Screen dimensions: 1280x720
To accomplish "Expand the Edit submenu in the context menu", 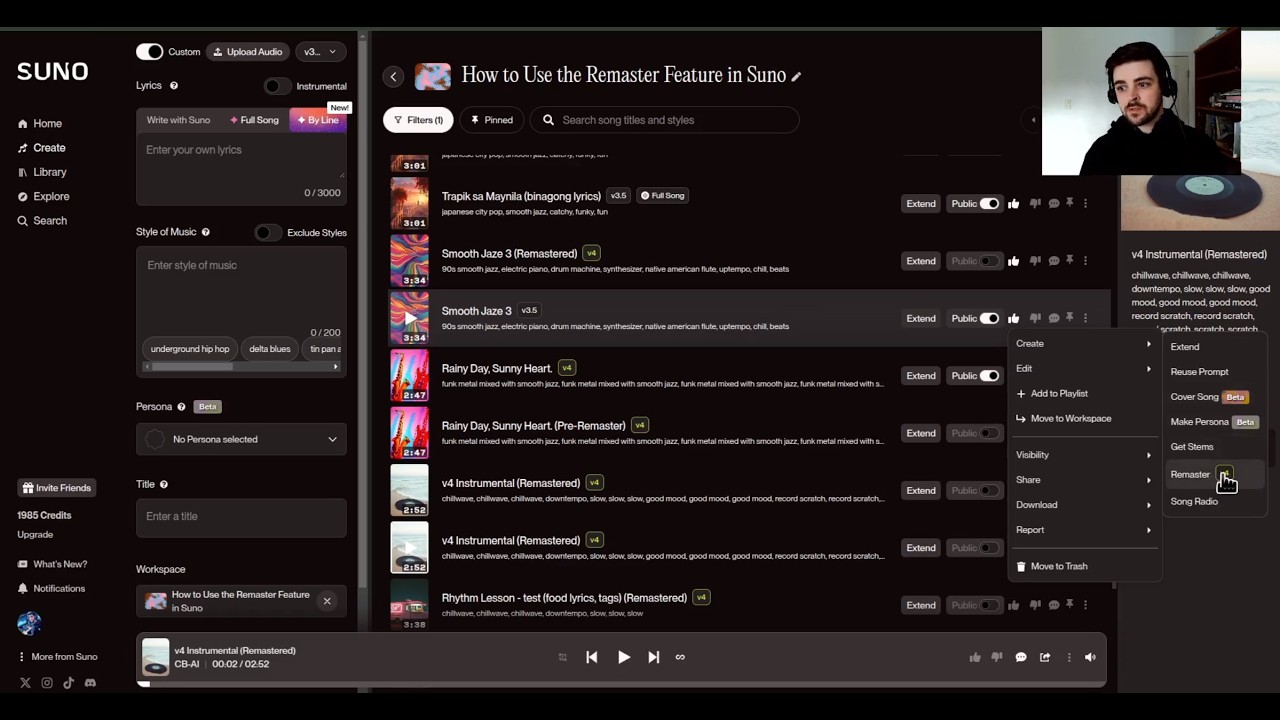I will tap(1085, 369).
